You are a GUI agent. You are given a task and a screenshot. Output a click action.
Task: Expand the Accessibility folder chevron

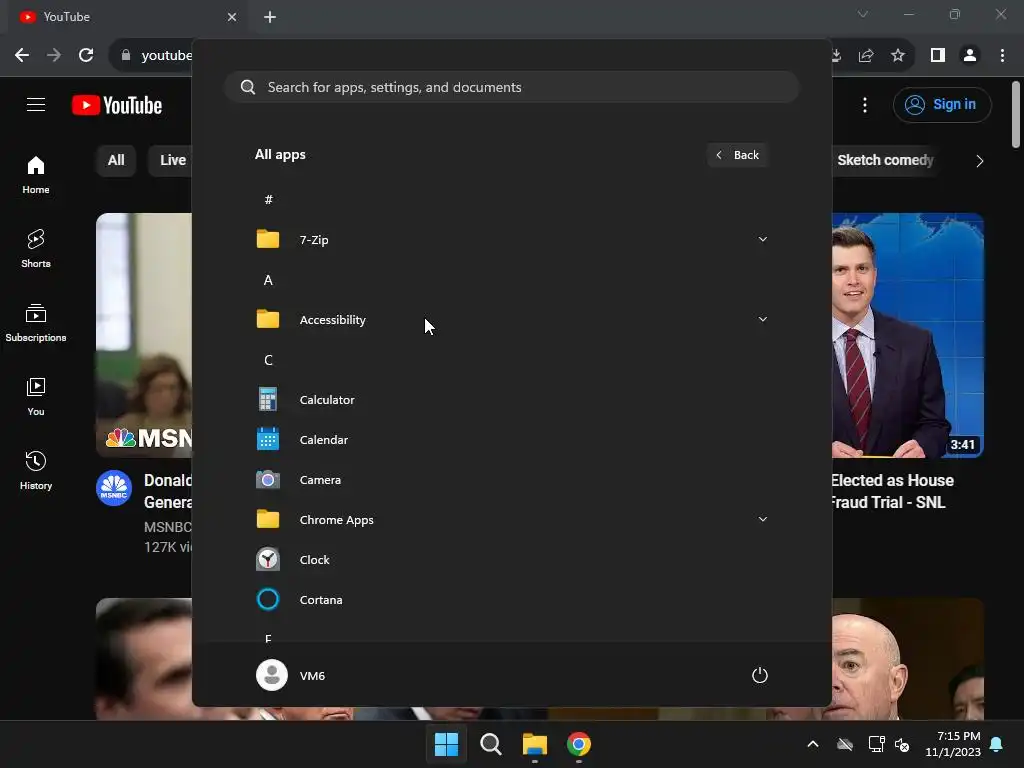(762, 319)
